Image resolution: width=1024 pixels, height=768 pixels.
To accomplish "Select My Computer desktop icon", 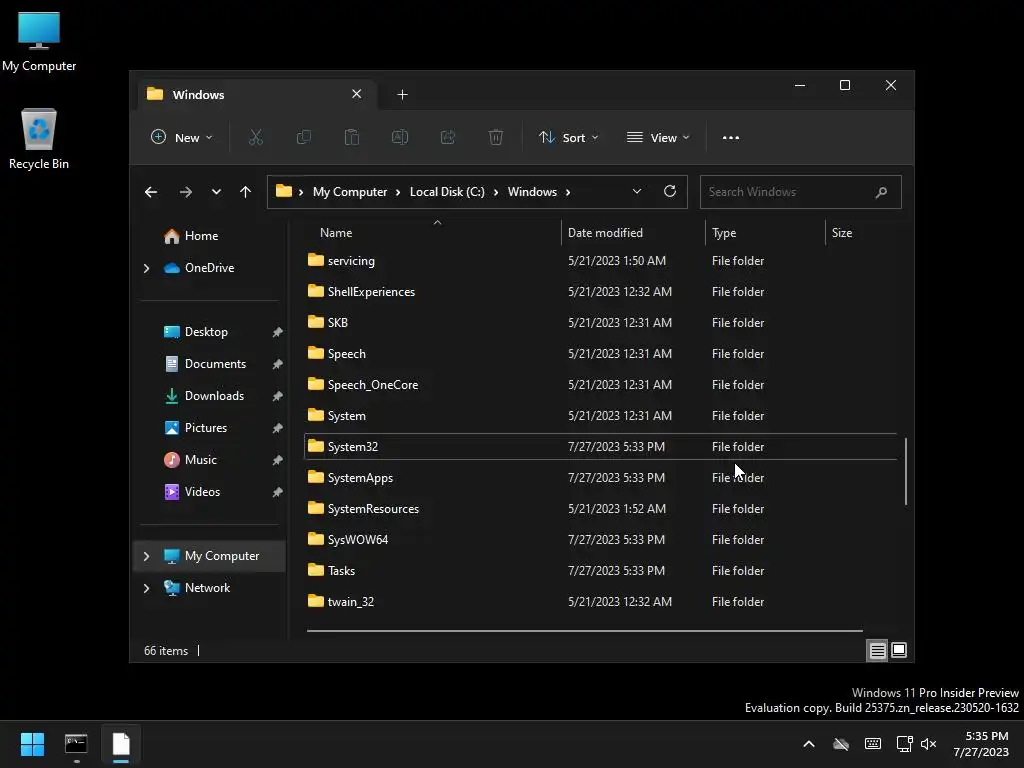I will click(39, 41).
